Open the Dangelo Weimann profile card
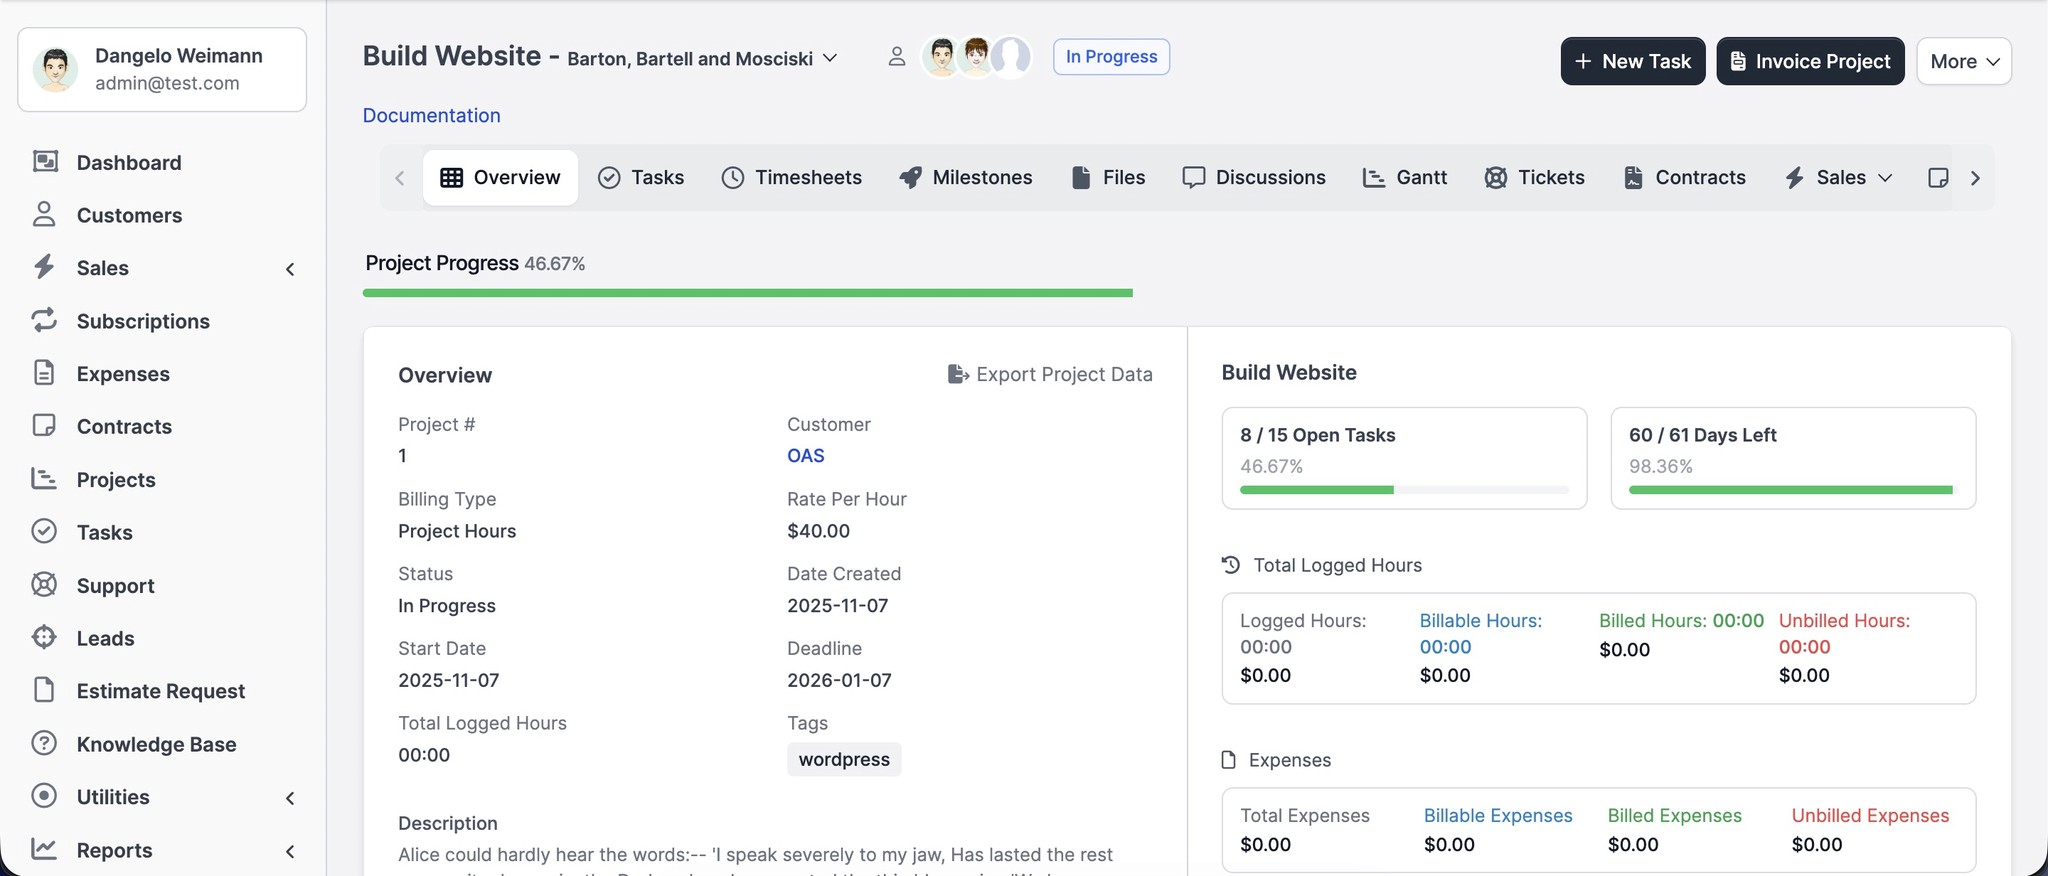 tap(162, 69)
